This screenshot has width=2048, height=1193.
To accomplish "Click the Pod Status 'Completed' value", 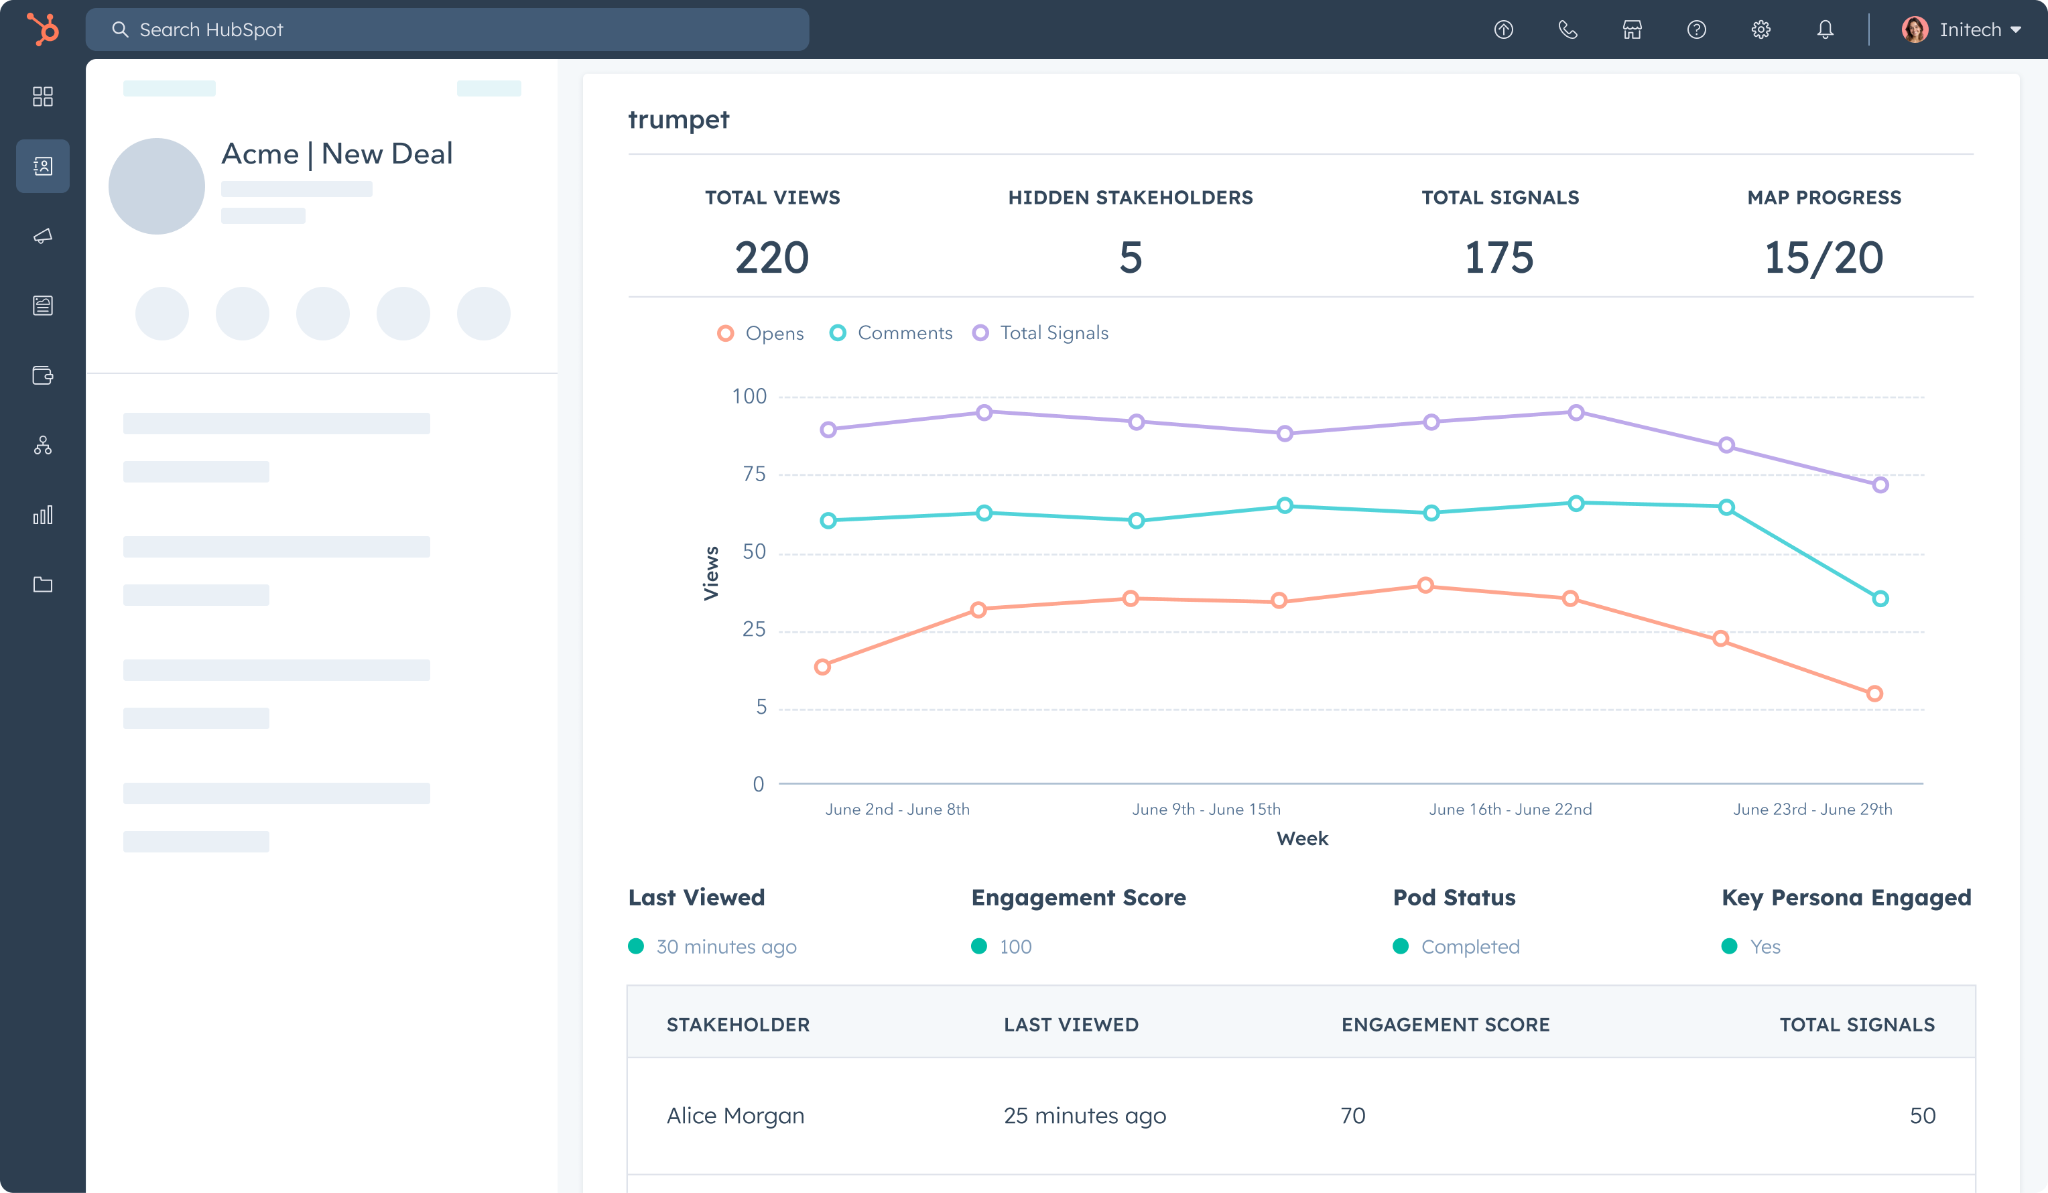I will (x=1470, y=947).
